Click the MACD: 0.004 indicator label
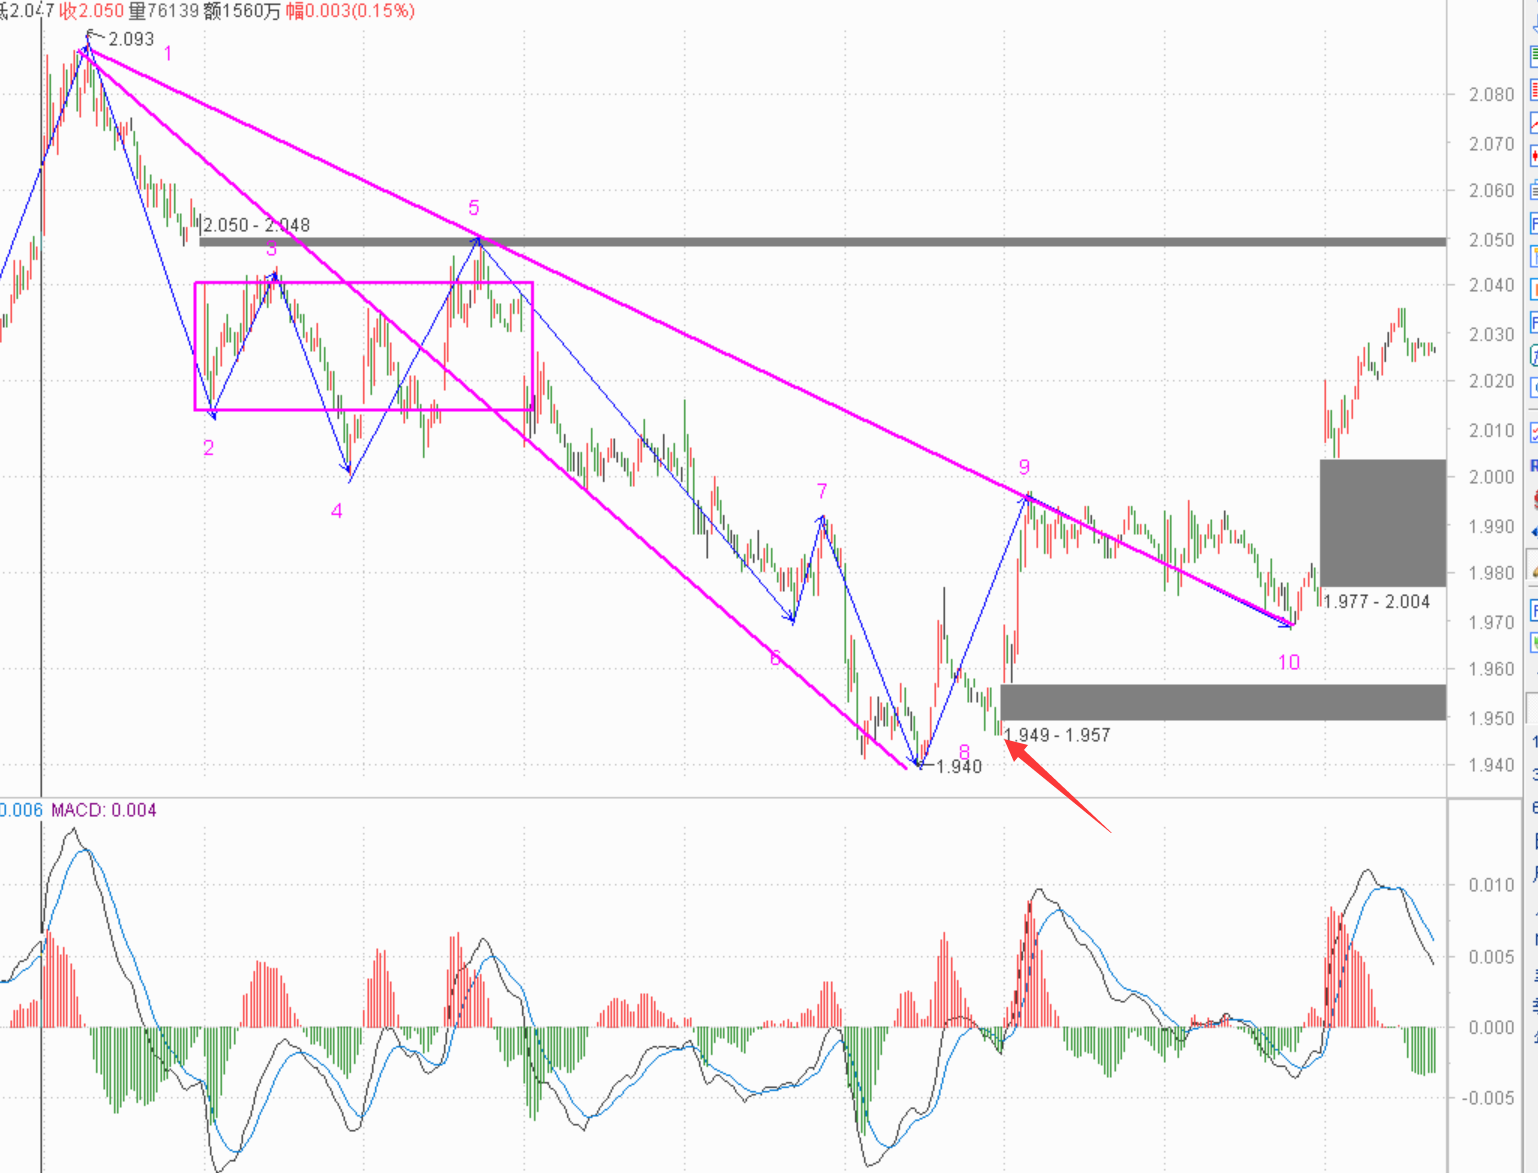Screen dimensions: 1538x1173 click(104, 810)
